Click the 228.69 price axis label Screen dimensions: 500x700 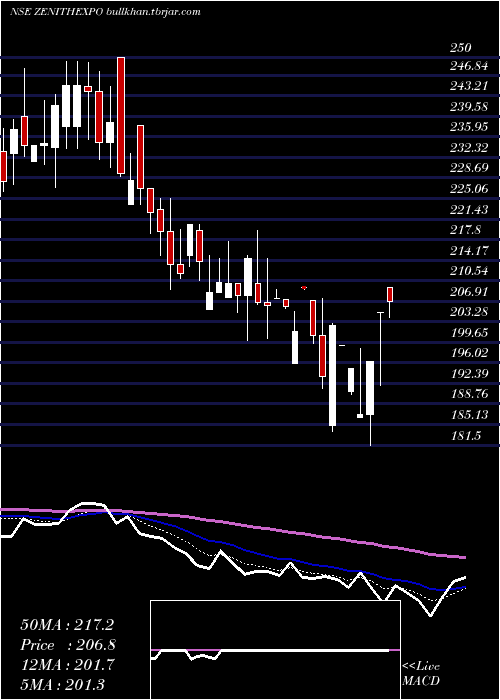[x=469, y=168]
